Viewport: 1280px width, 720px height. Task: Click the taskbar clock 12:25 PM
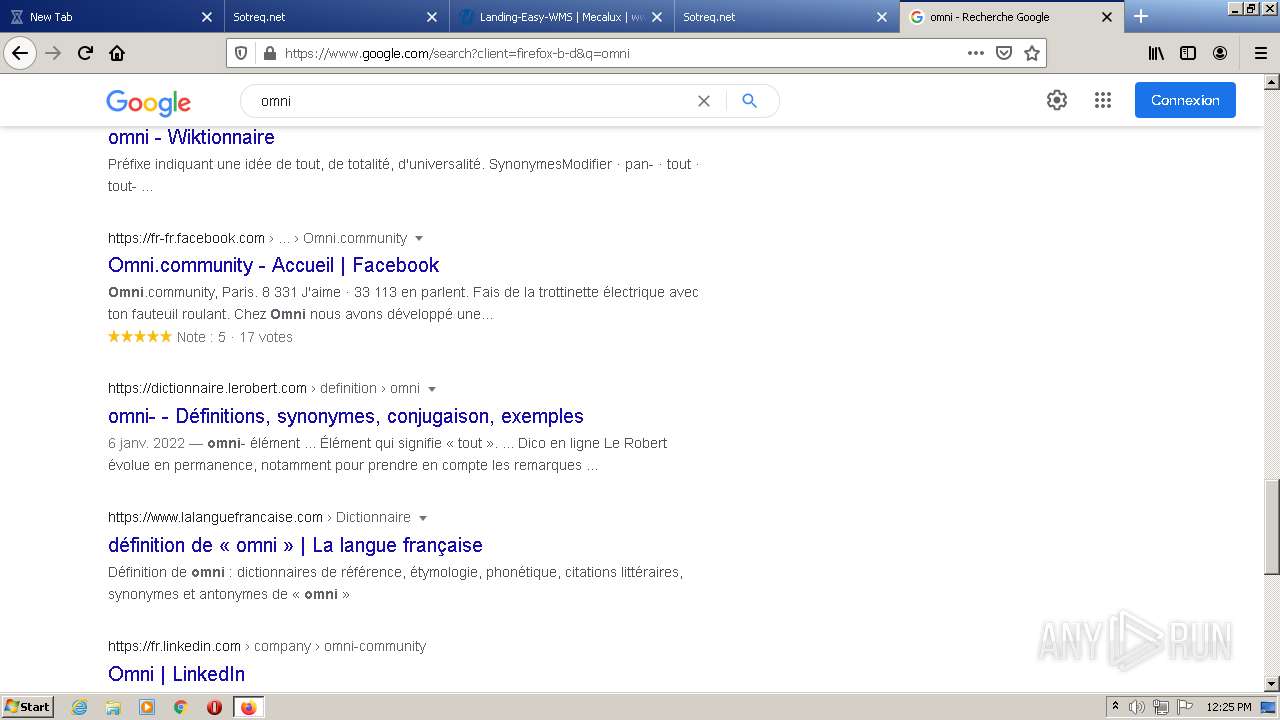pyautogui.click(x=1229, y=707)
